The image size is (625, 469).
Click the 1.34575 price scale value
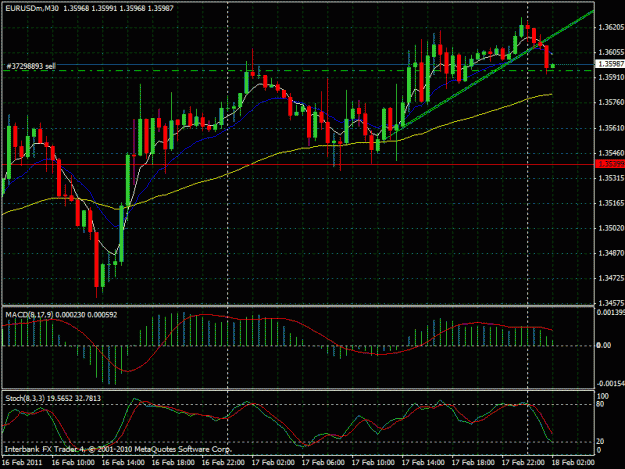(x=611, y=303)
